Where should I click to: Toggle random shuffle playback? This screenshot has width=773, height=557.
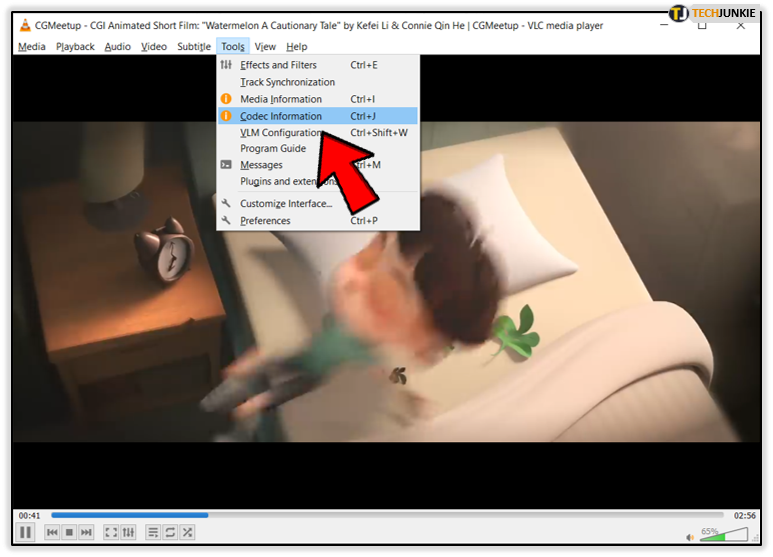(x=187, y=532)
